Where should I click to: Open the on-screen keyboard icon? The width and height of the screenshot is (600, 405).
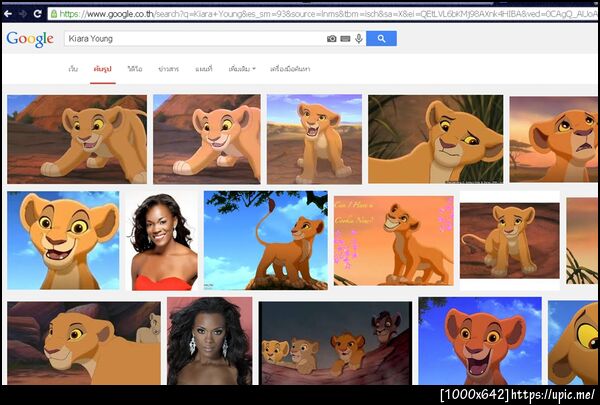coord(345,39)
